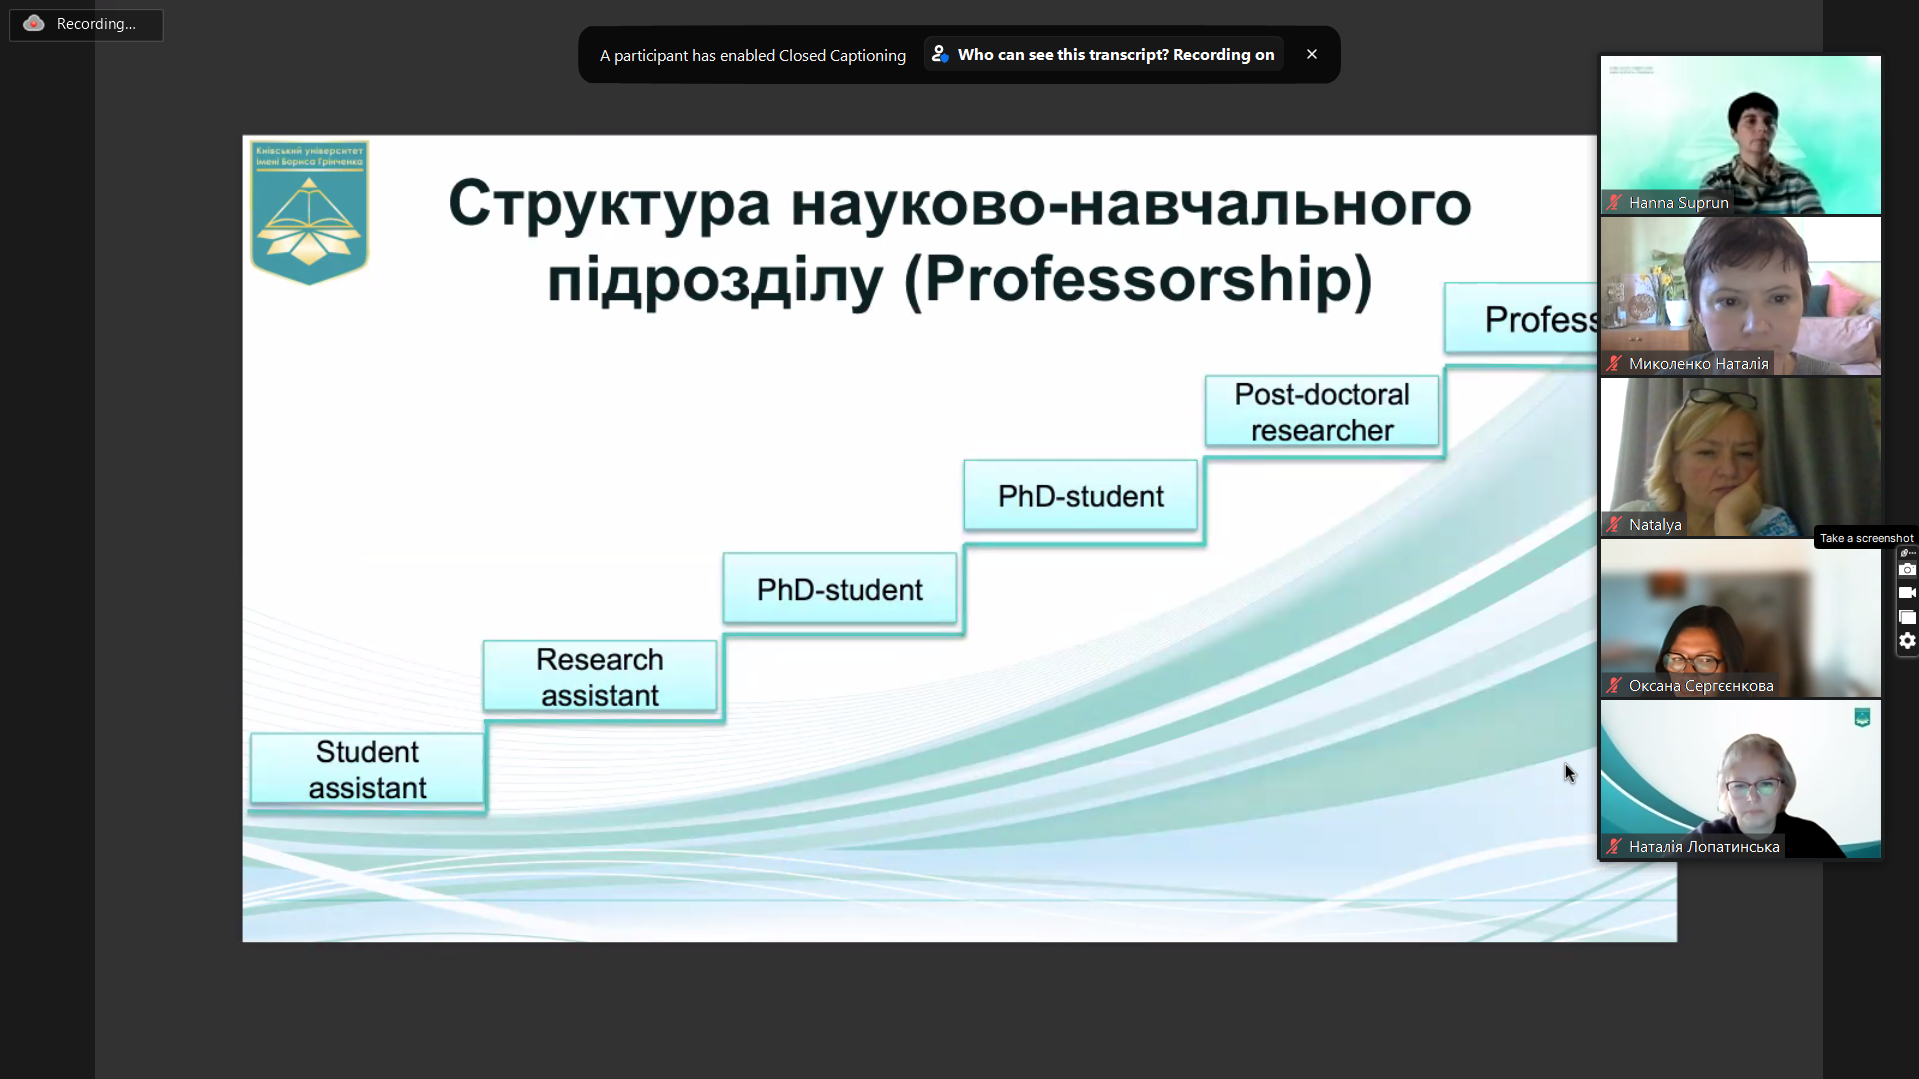Click muted mic icon for Миколенко Наталія
The width and height of the screenshot is (1919, 1079).
coord(1614,364)
